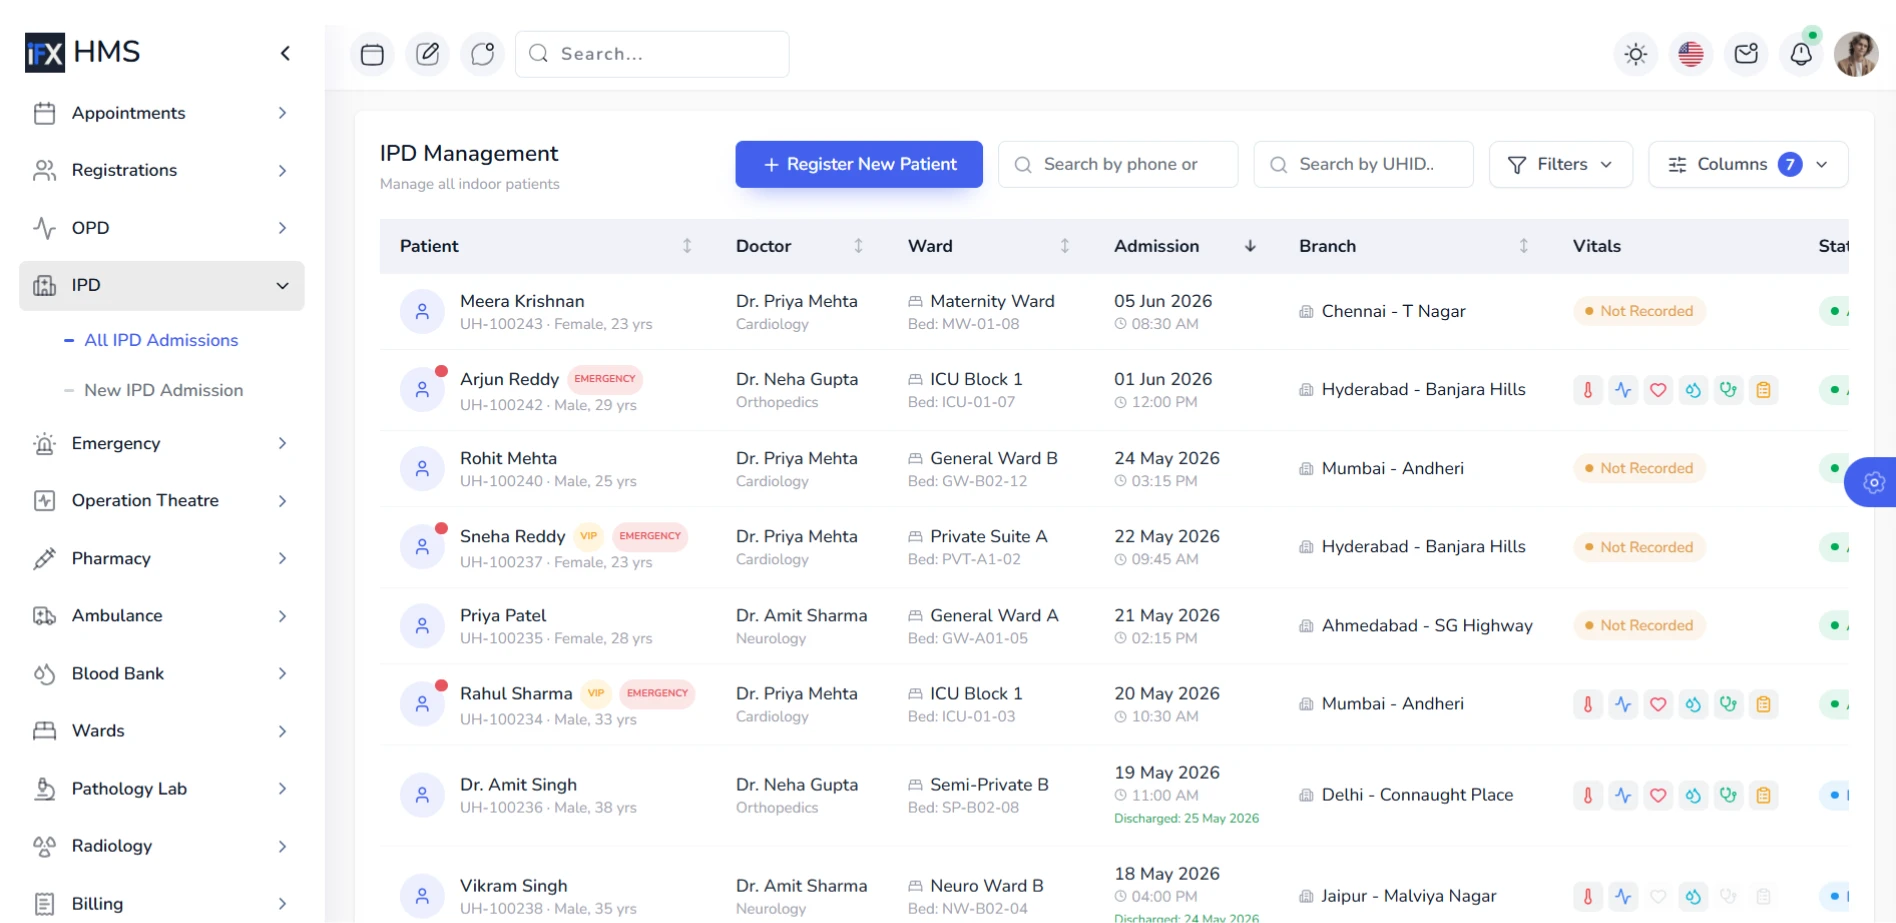Click Rohit Mehta's patient avatar icon
Screen dimensions: 1896x923
click(422, 469)
